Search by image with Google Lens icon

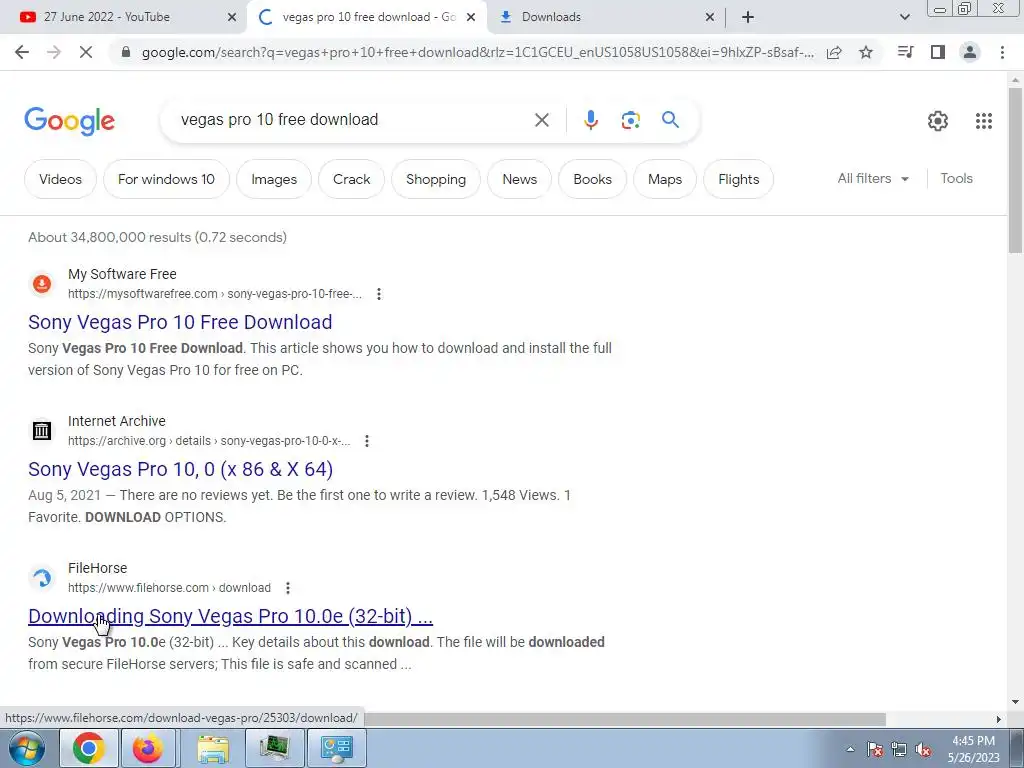point(630,120)
